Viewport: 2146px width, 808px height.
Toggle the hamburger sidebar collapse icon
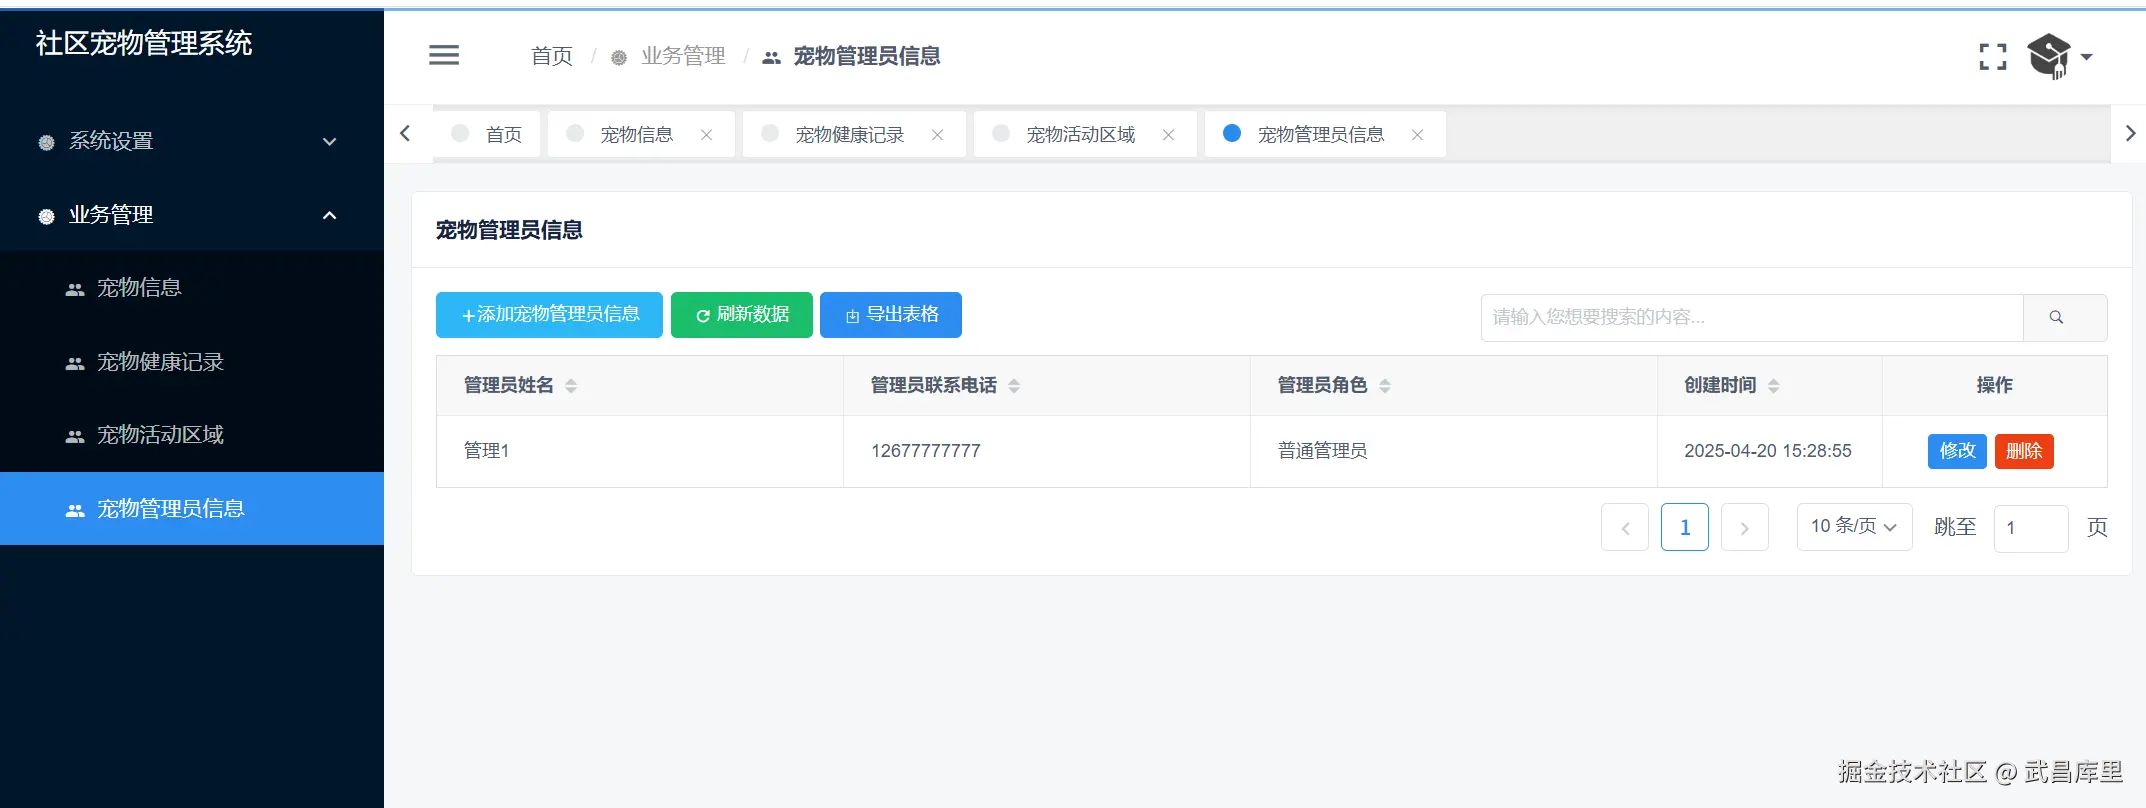444,55
